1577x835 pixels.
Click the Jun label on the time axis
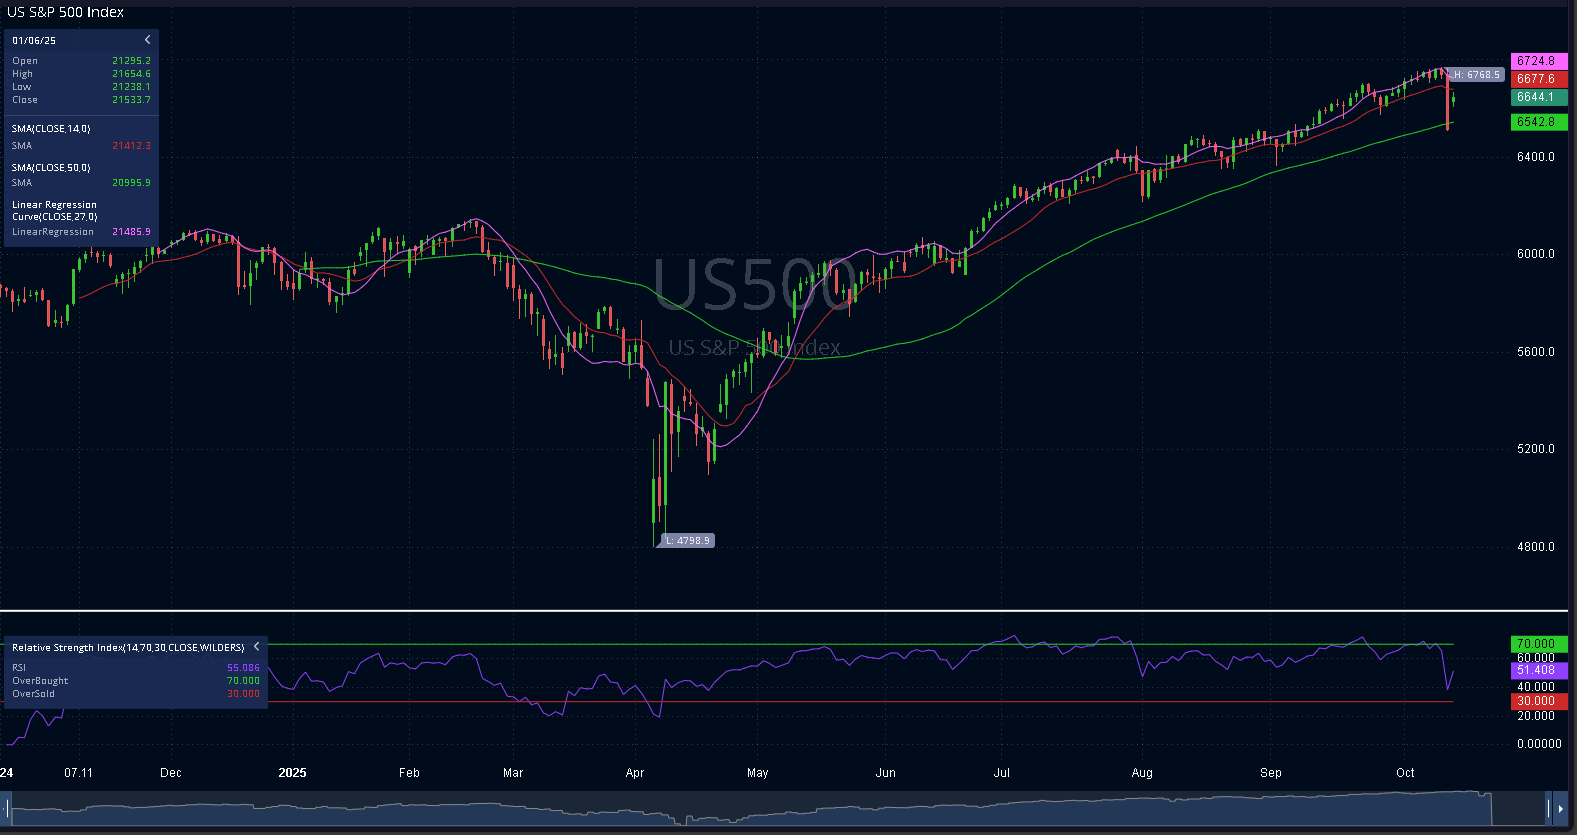point(885,773)
